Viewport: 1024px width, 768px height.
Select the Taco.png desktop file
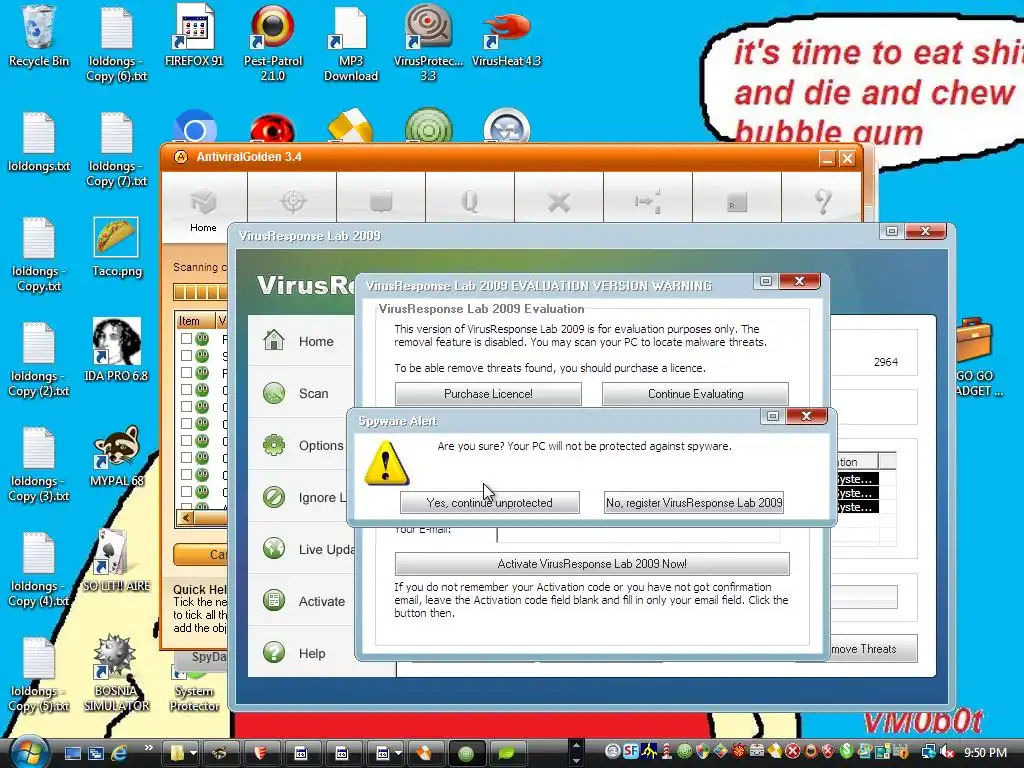tap(116, 248)
